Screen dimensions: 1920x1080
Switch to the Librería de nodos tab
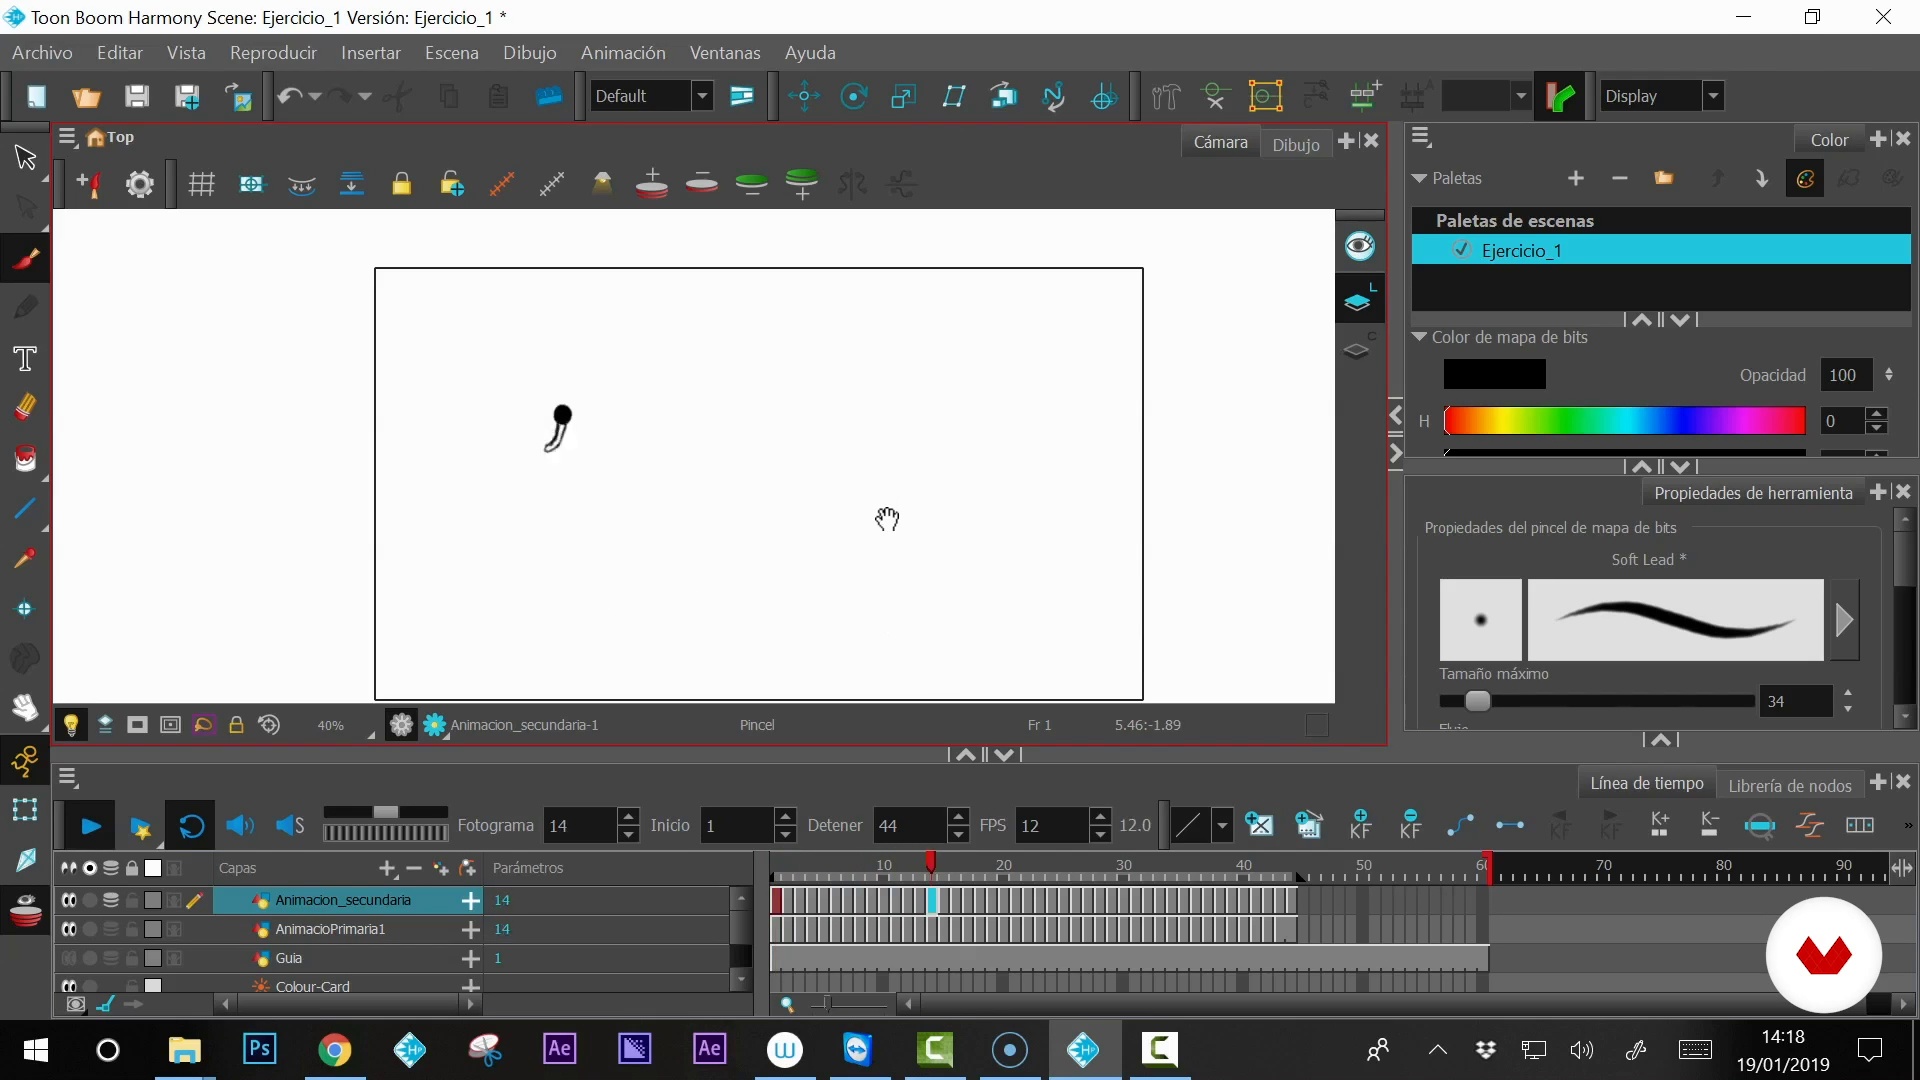click(1790, 786)
